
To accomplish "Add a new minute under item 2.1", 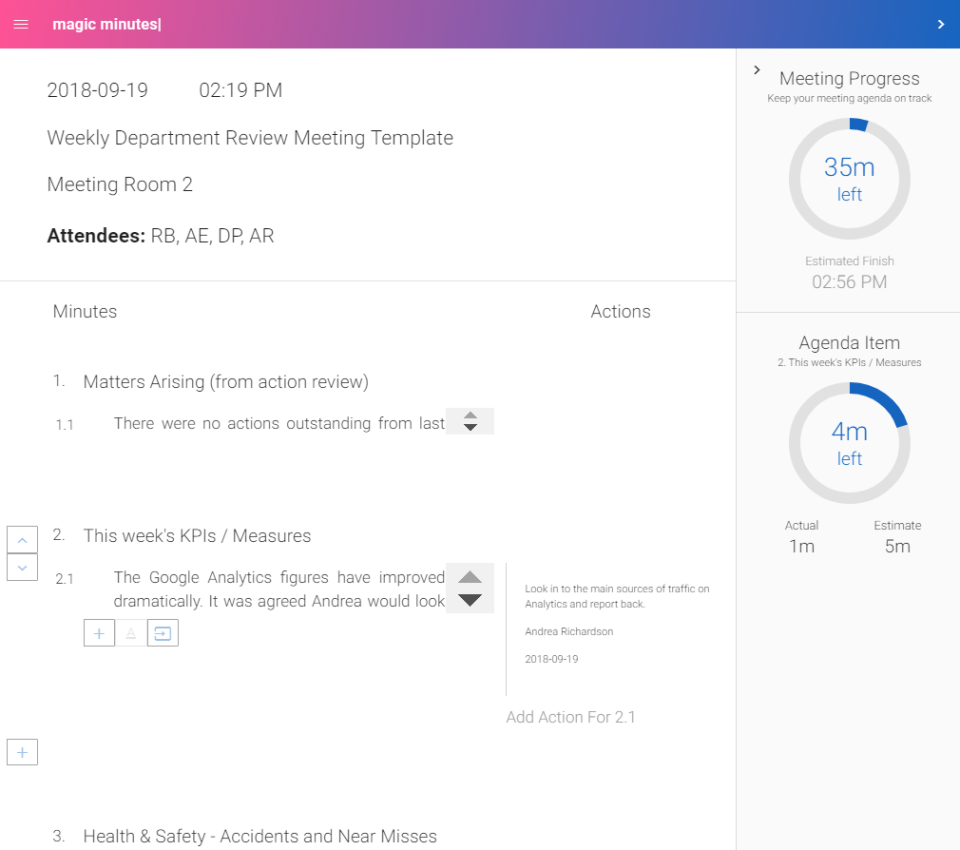I will point(99,633).
